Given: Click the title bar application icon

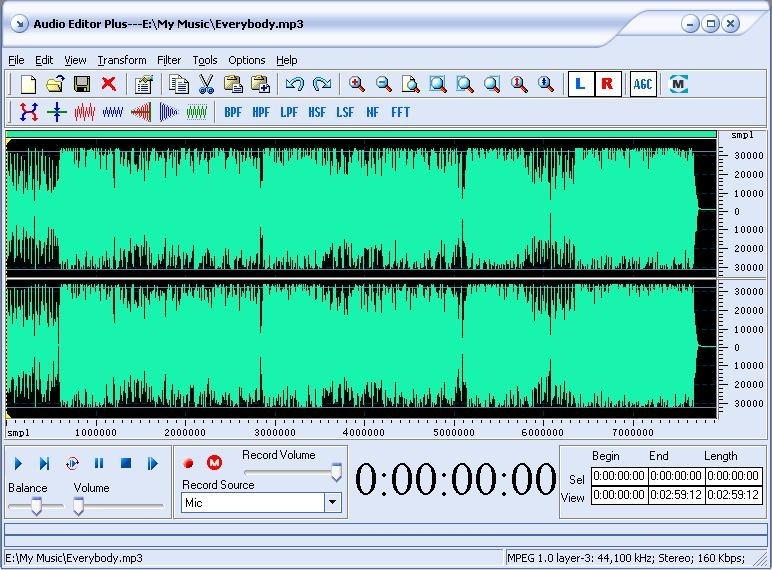Looking at the screenshot, I should [19, 24].
